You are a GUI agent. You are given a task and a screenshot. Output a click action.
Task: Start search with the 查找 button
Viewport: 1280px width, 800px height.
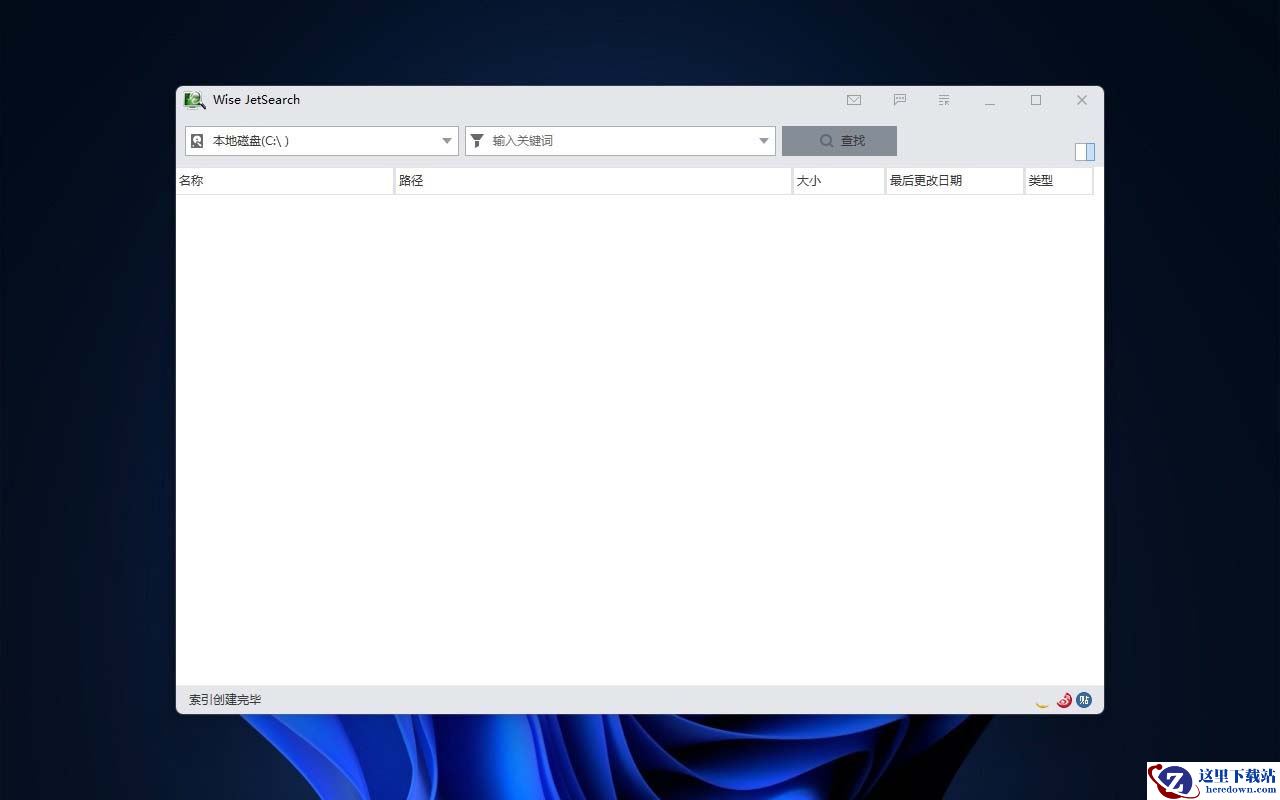click(839, 141)
